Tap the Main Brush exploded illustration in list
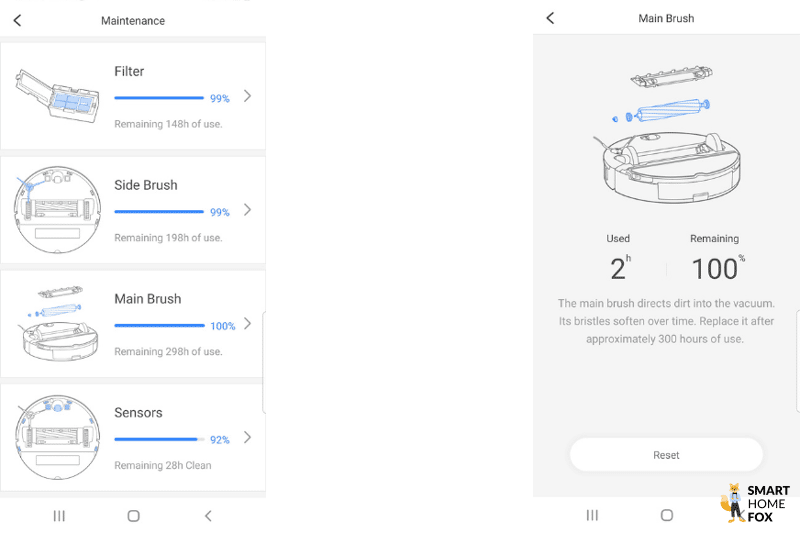Viewport: 800px width, 533px height. pos(56,323)
